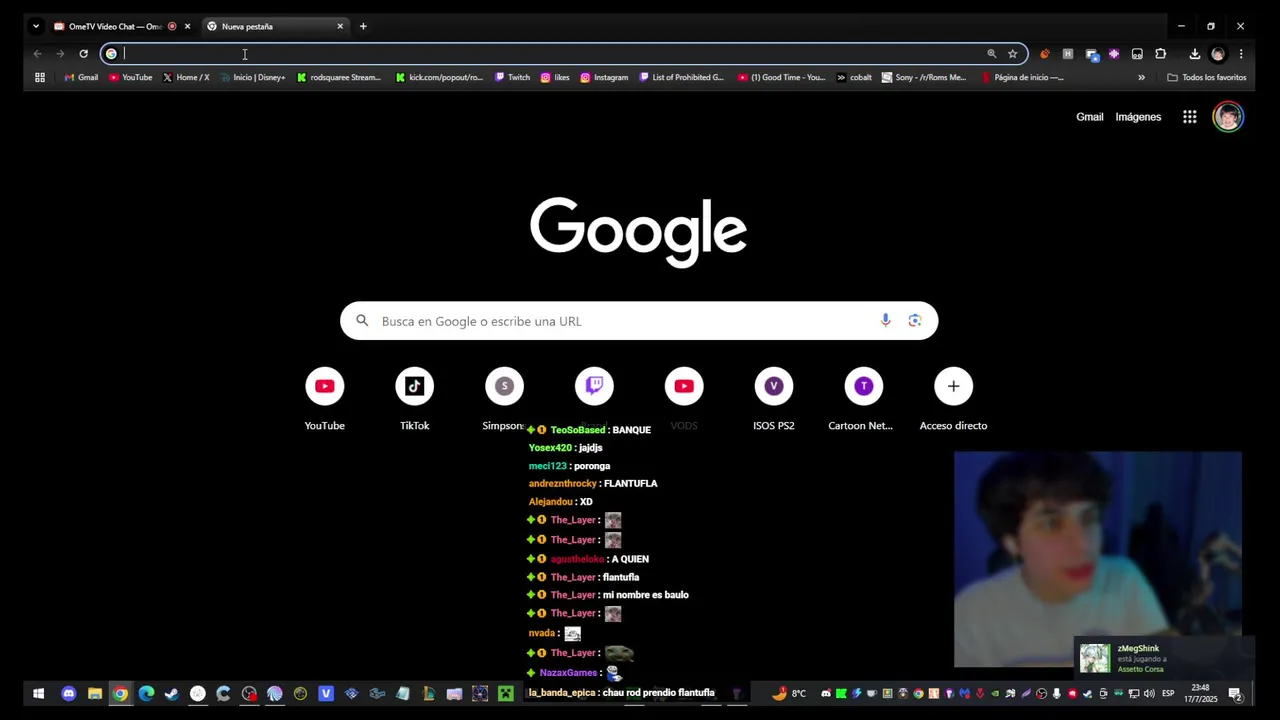Open Chrome downloads icon

click(x=1194, y=54)
